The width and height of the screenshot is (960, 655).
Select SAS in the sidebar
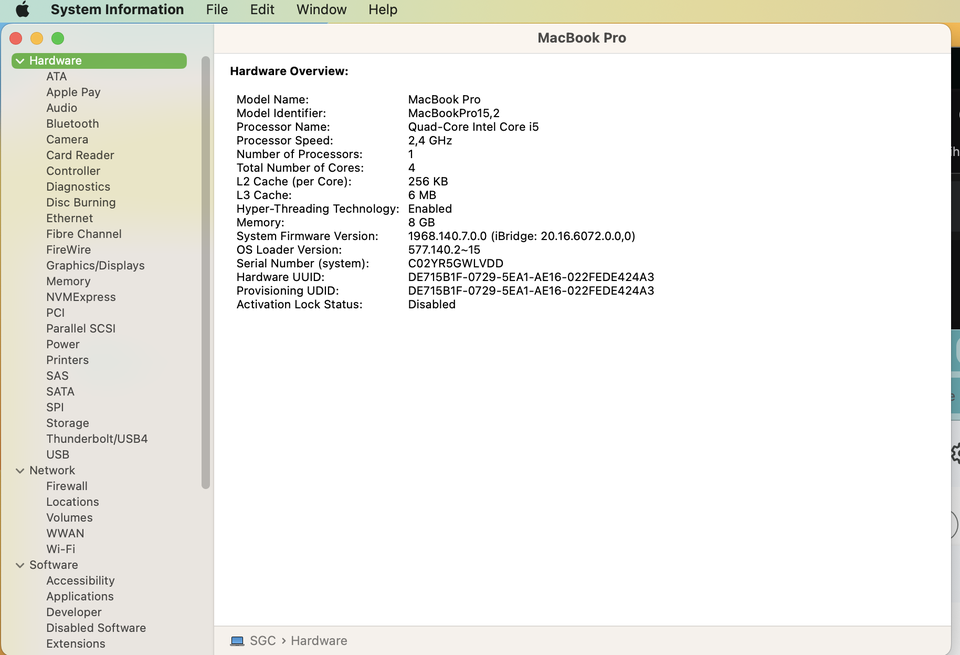tap(58, 376)
